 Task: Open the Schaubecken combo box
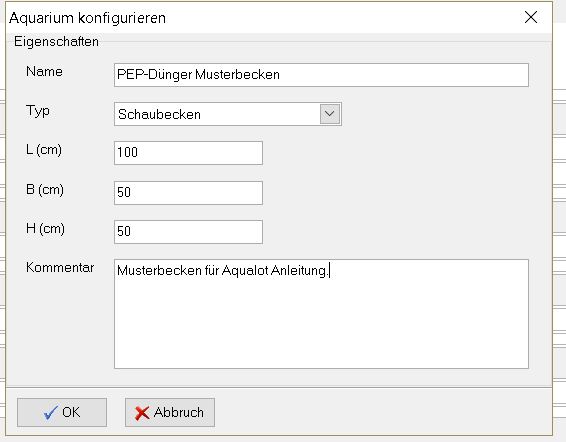coord(228,114)
